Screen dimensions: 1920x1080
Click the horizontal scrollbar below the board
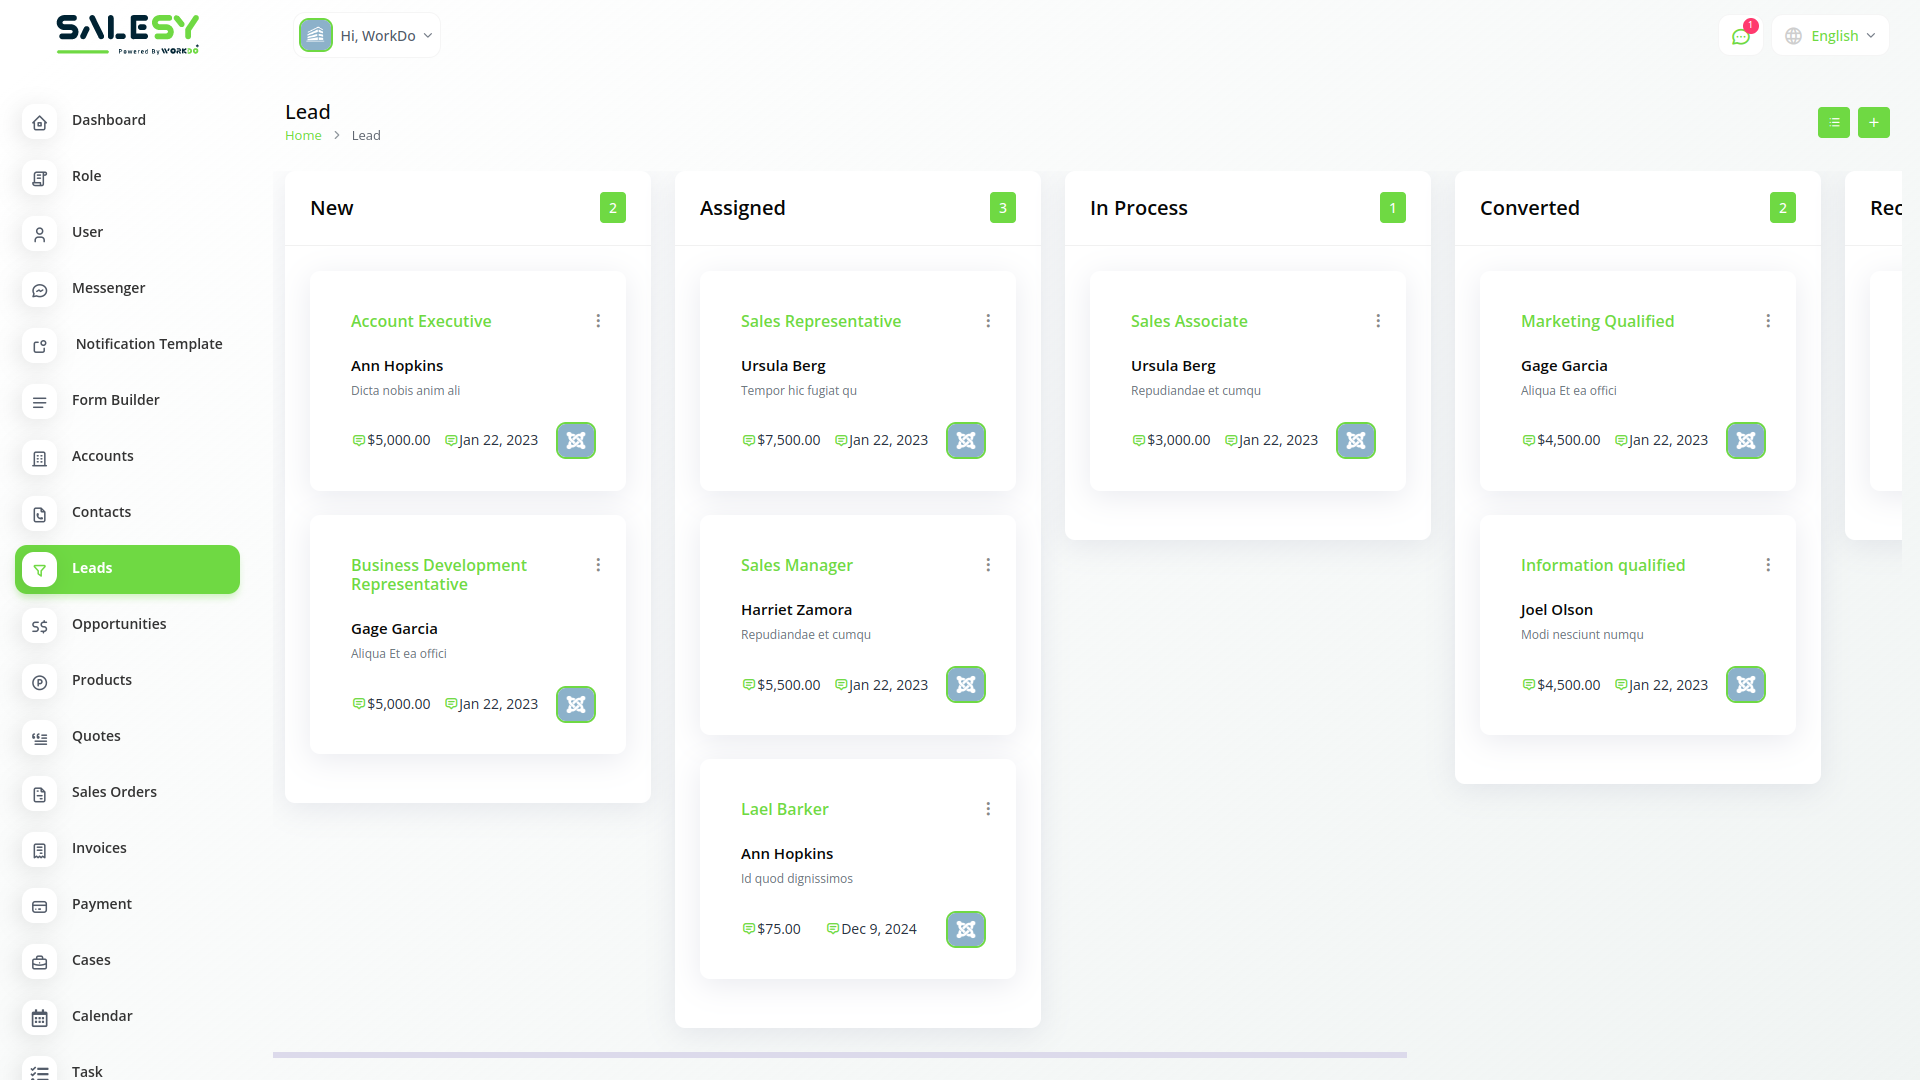pyautogui.click(x=839, y=1054)
